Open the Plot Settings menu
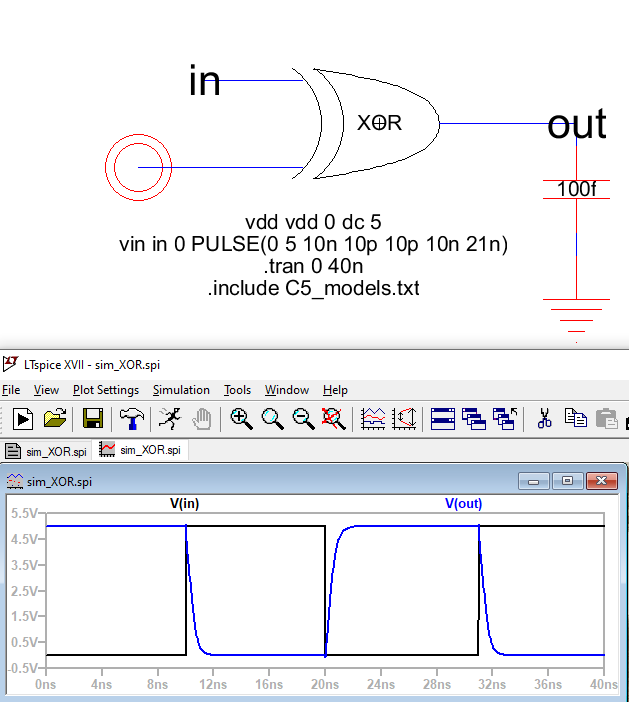The width and height of the screenshot is (629, 702). [106, 390]
